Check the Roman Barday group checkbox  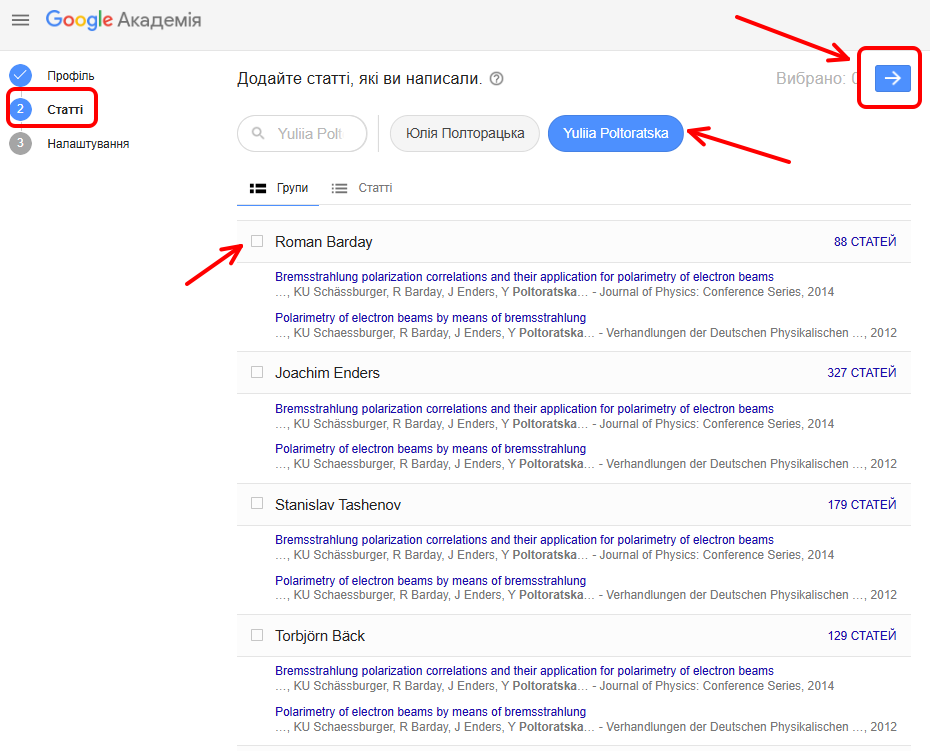click(x=257, y=241)
